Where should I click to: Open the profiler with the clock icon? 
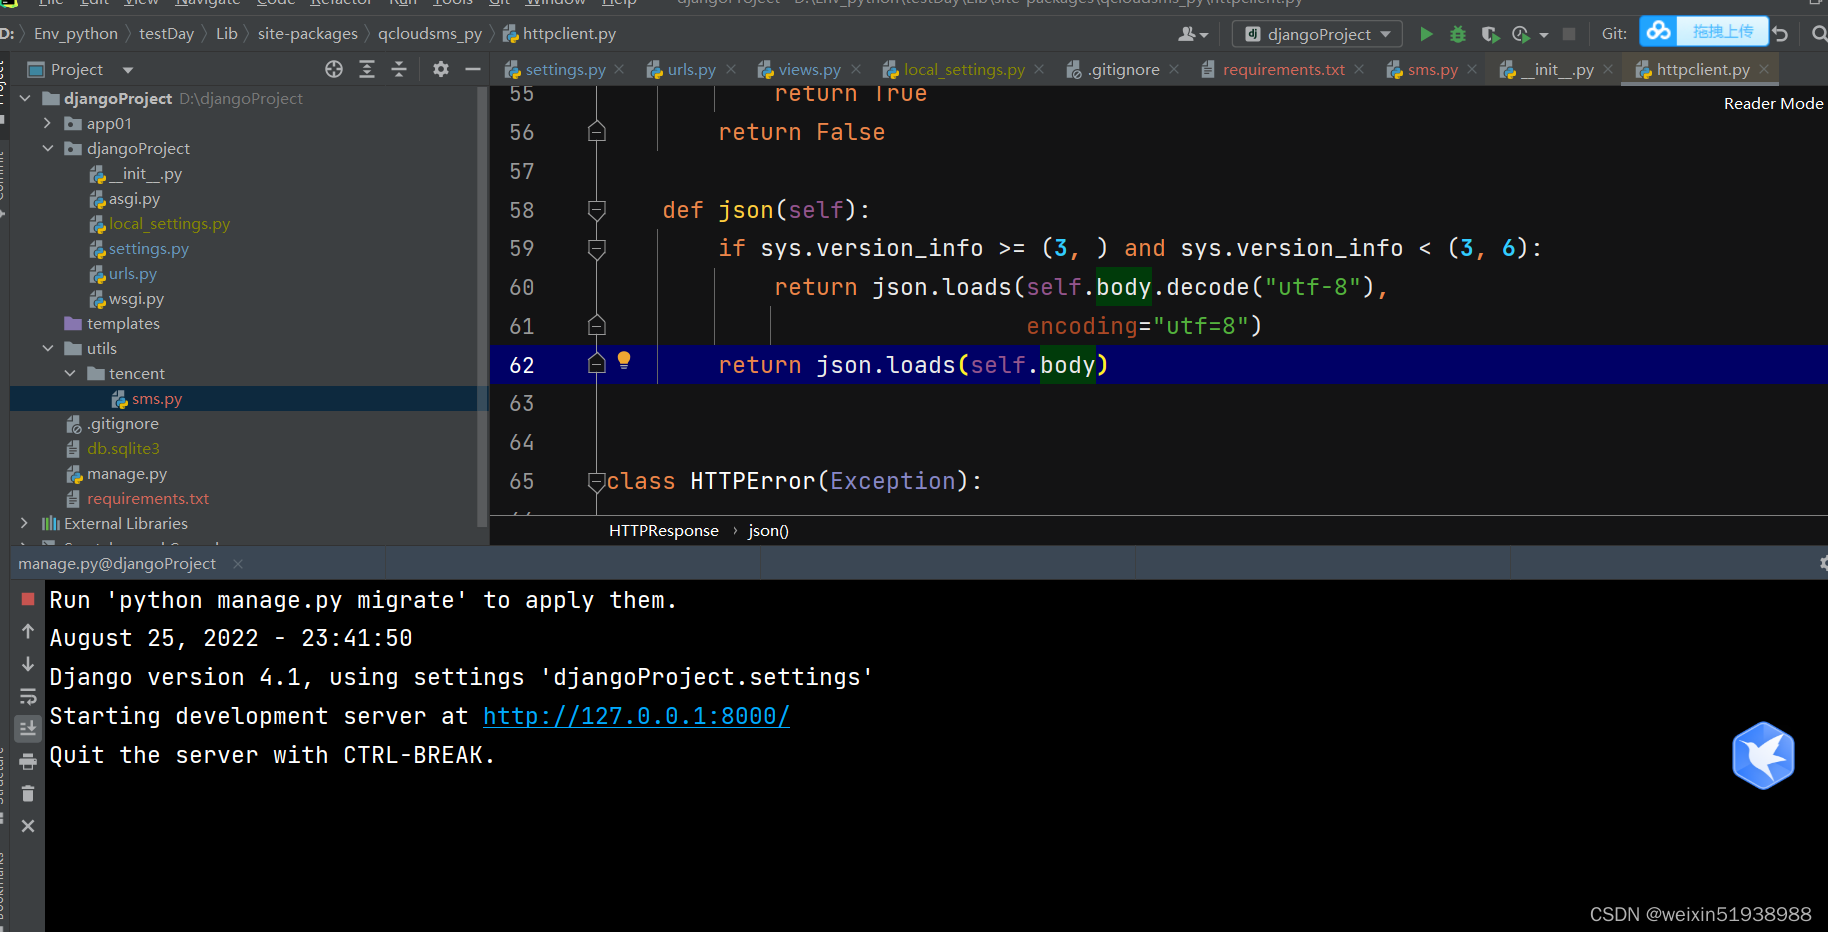(1521, 33)
